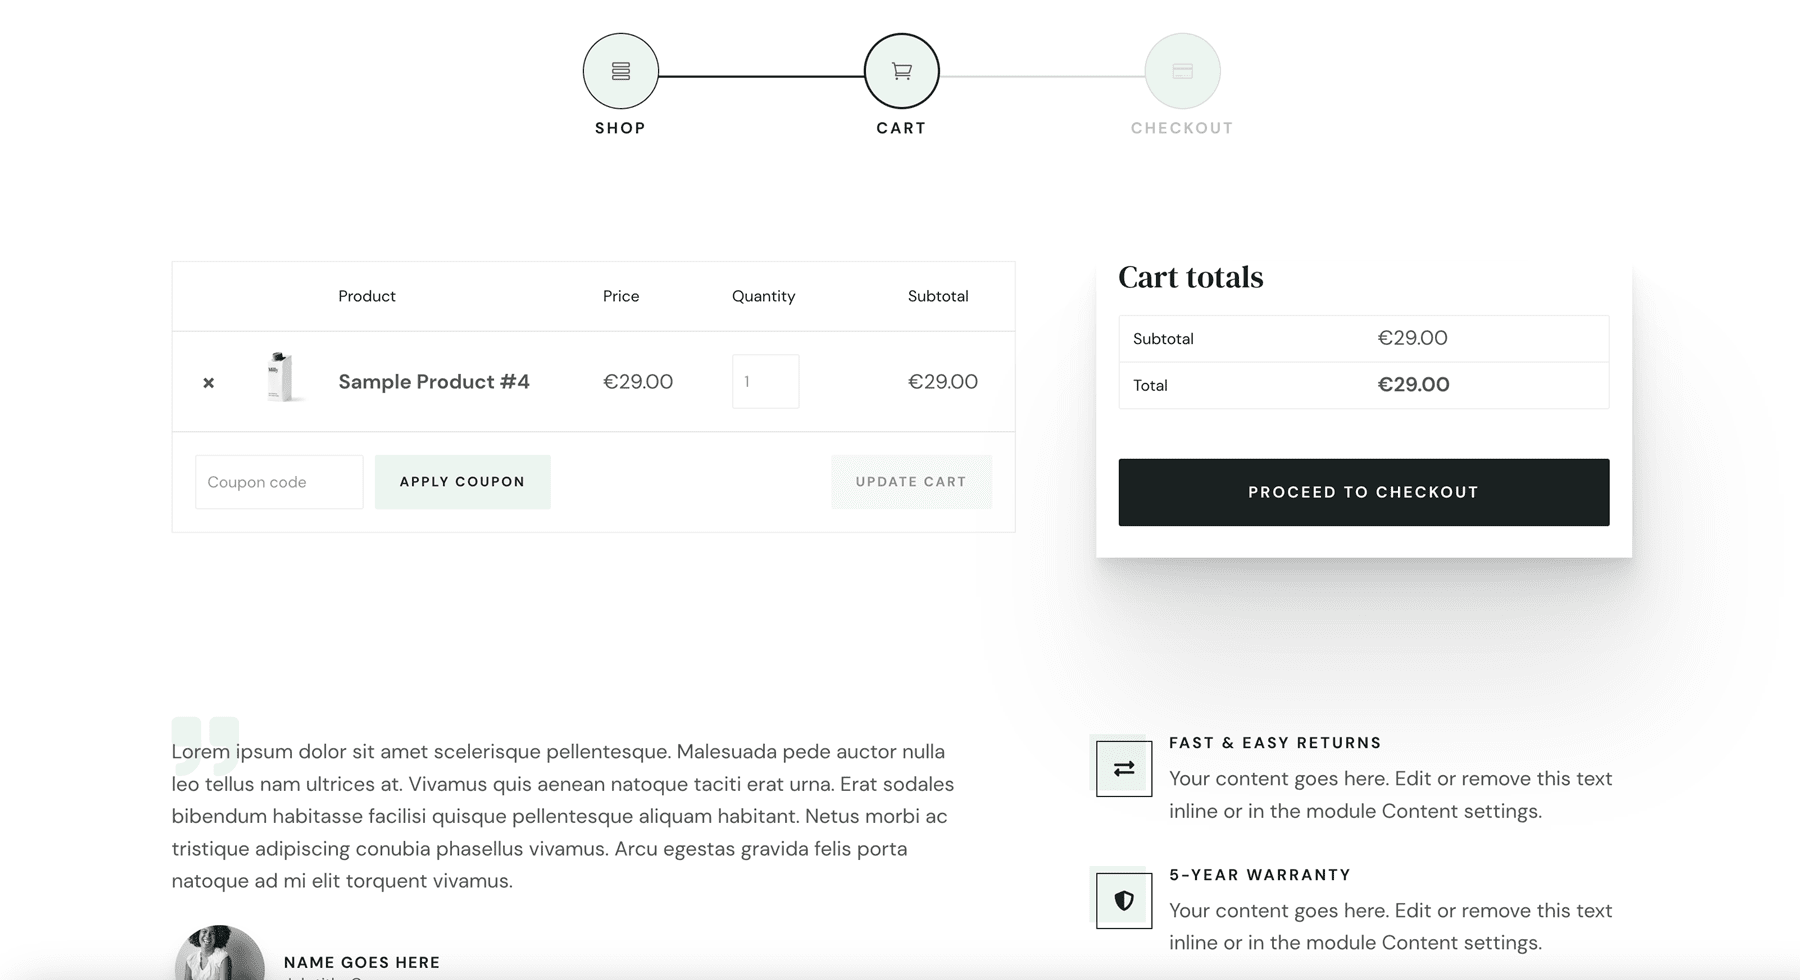Click the returns arrows icon
The height and width of the screenshot is (980, 1800).
(x=1124, y=768)
